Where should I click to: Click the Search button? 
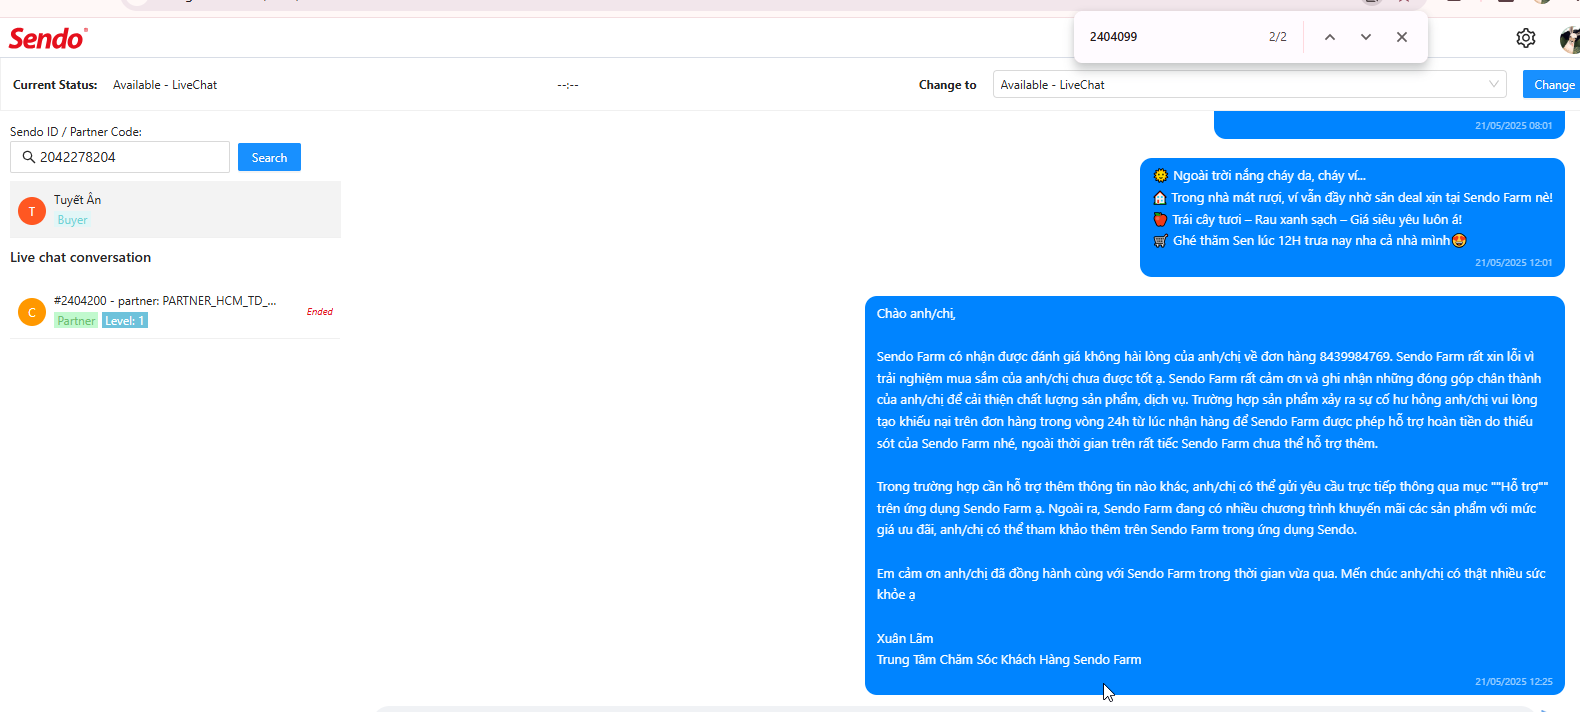(269, 157)
